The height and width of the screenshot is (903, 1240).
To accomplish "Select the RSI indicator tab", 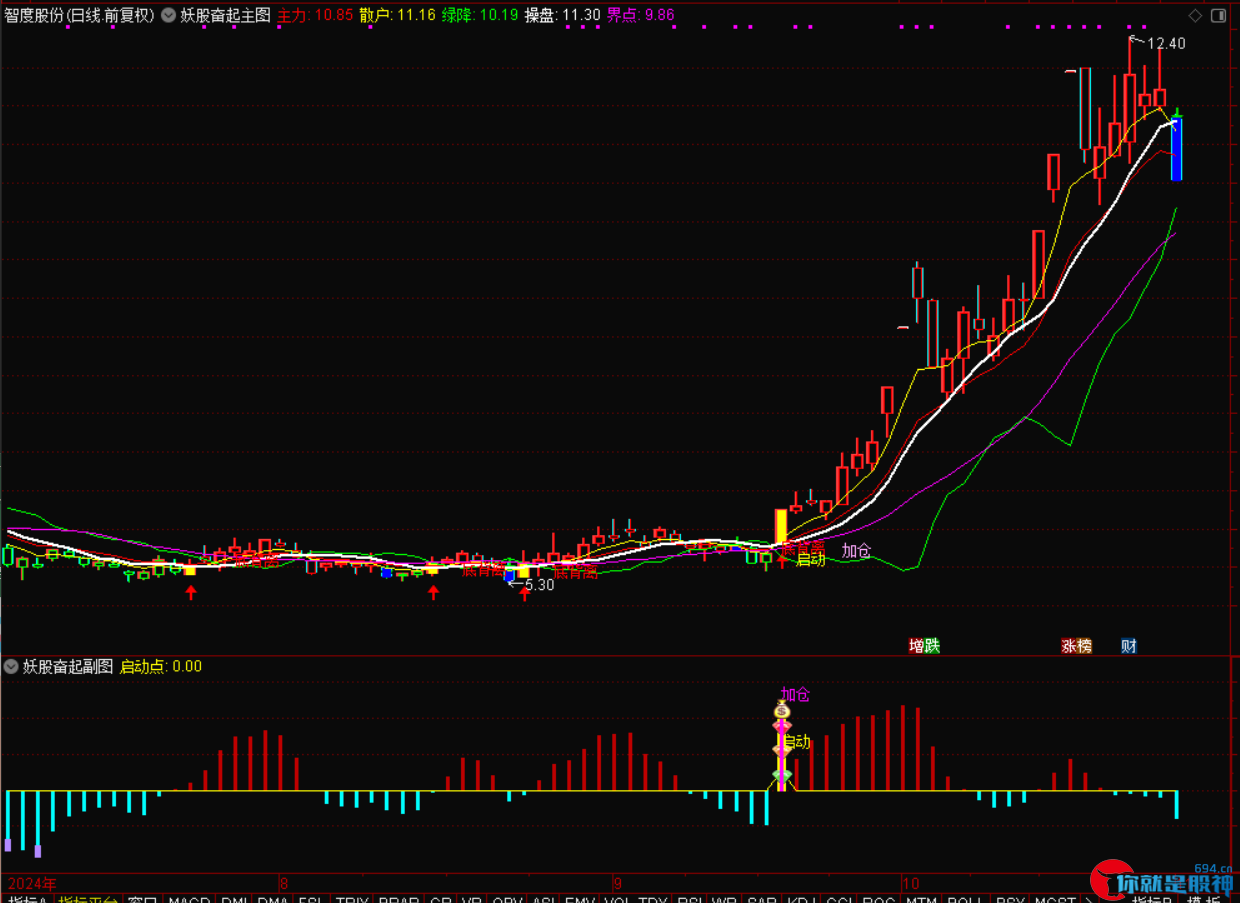I will 689,899.
